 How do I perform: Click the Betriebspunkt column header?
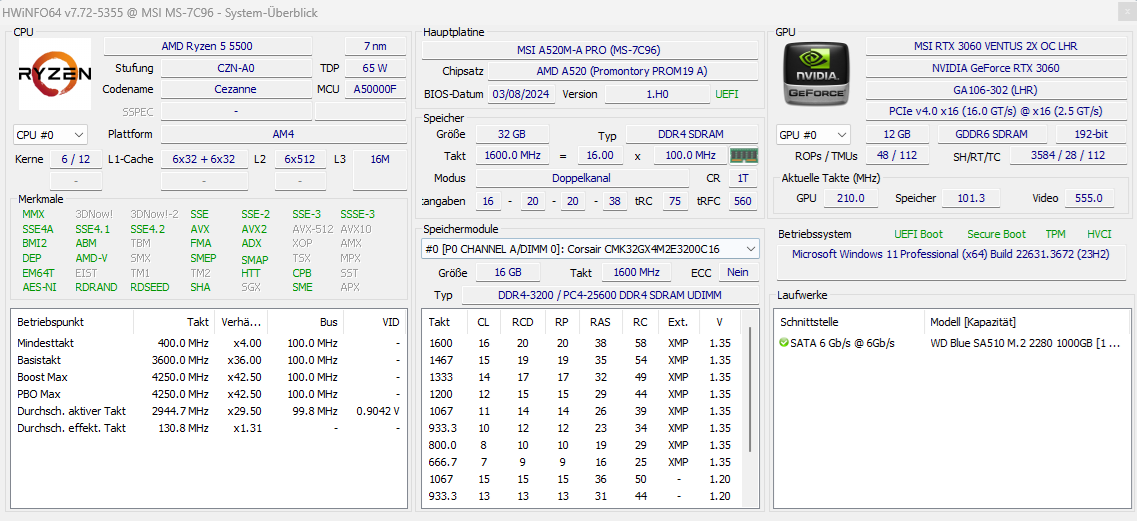[x=73, y=321]
